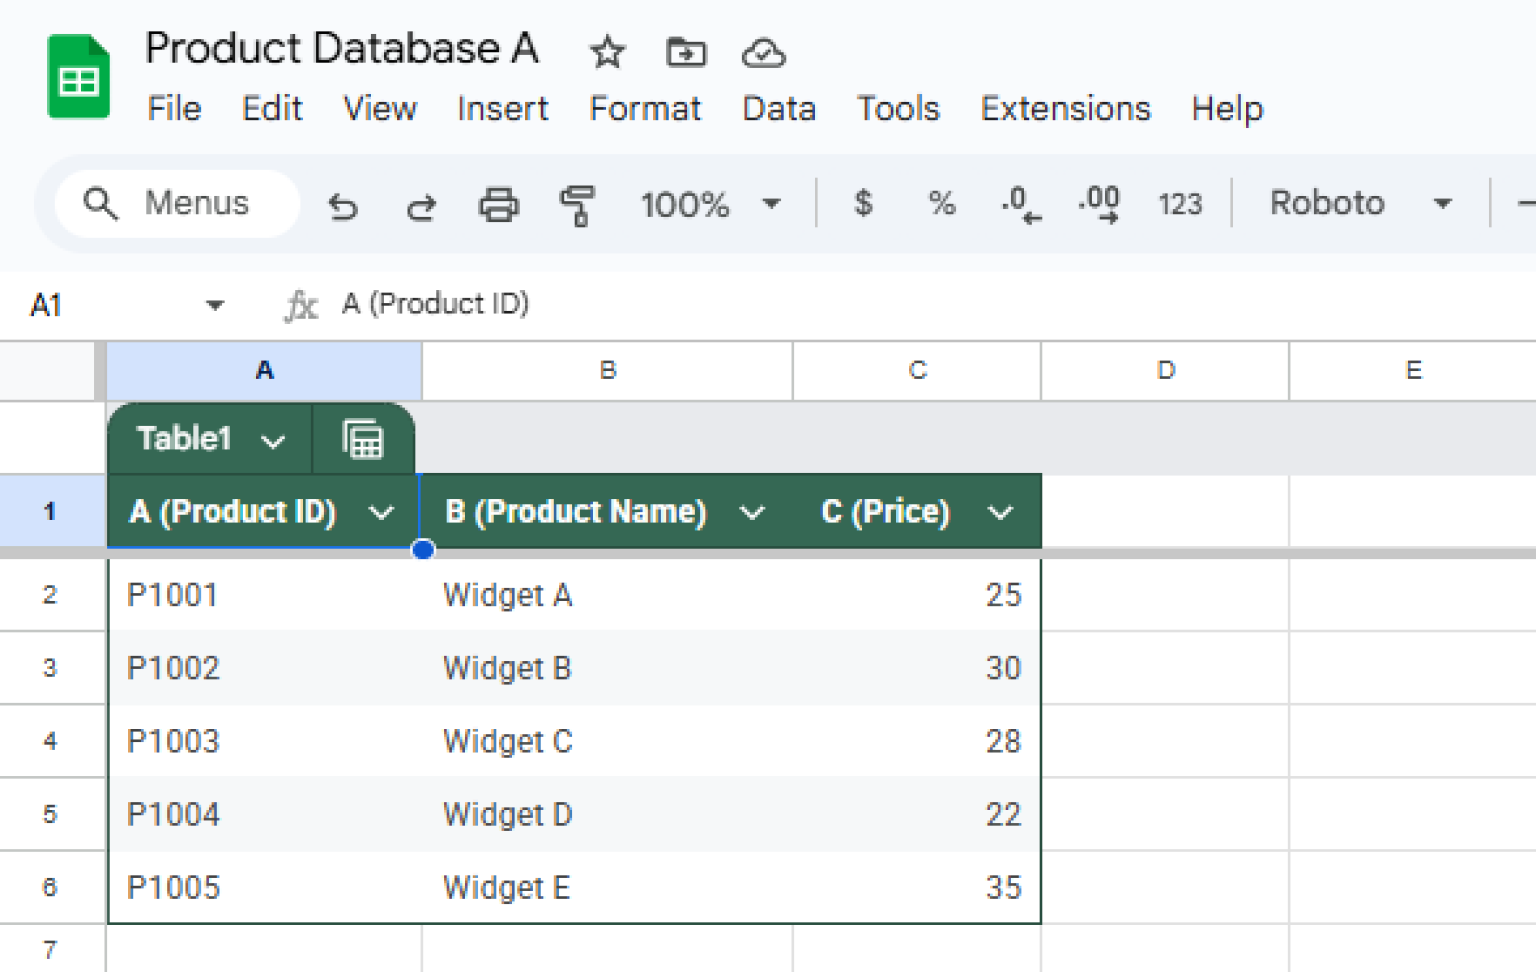Undo the last action

click(343, 205)
